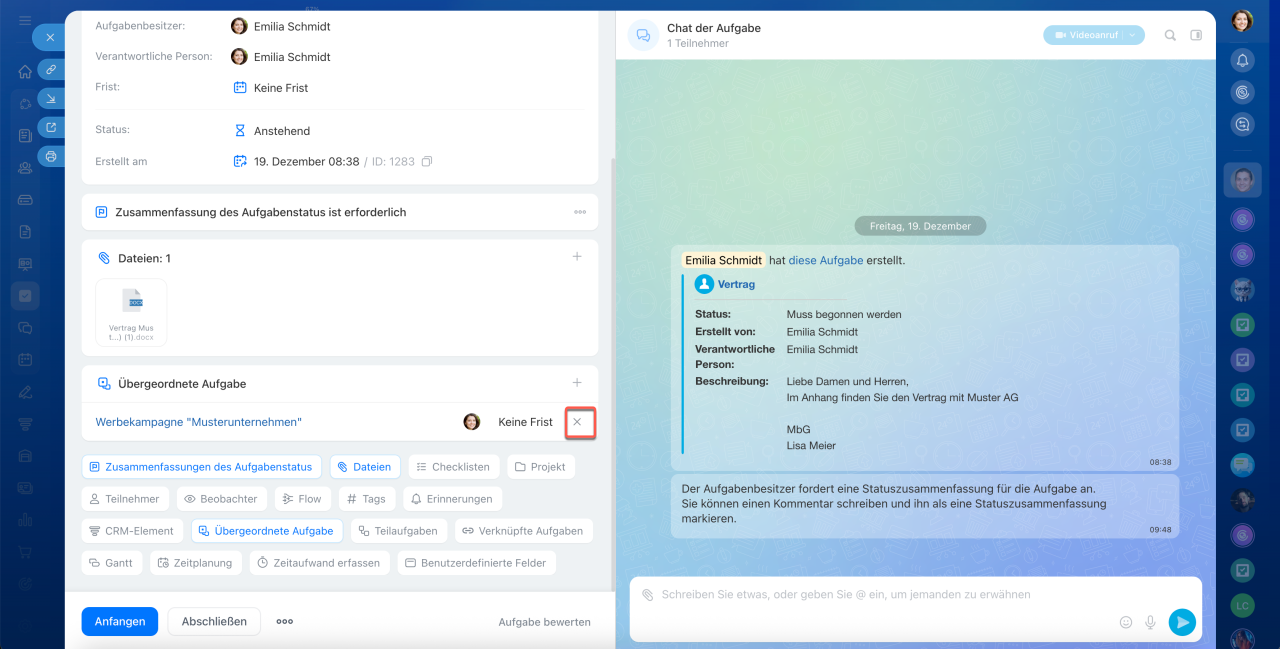
Task: Select the Dateien chip
Action: (365, 467)
